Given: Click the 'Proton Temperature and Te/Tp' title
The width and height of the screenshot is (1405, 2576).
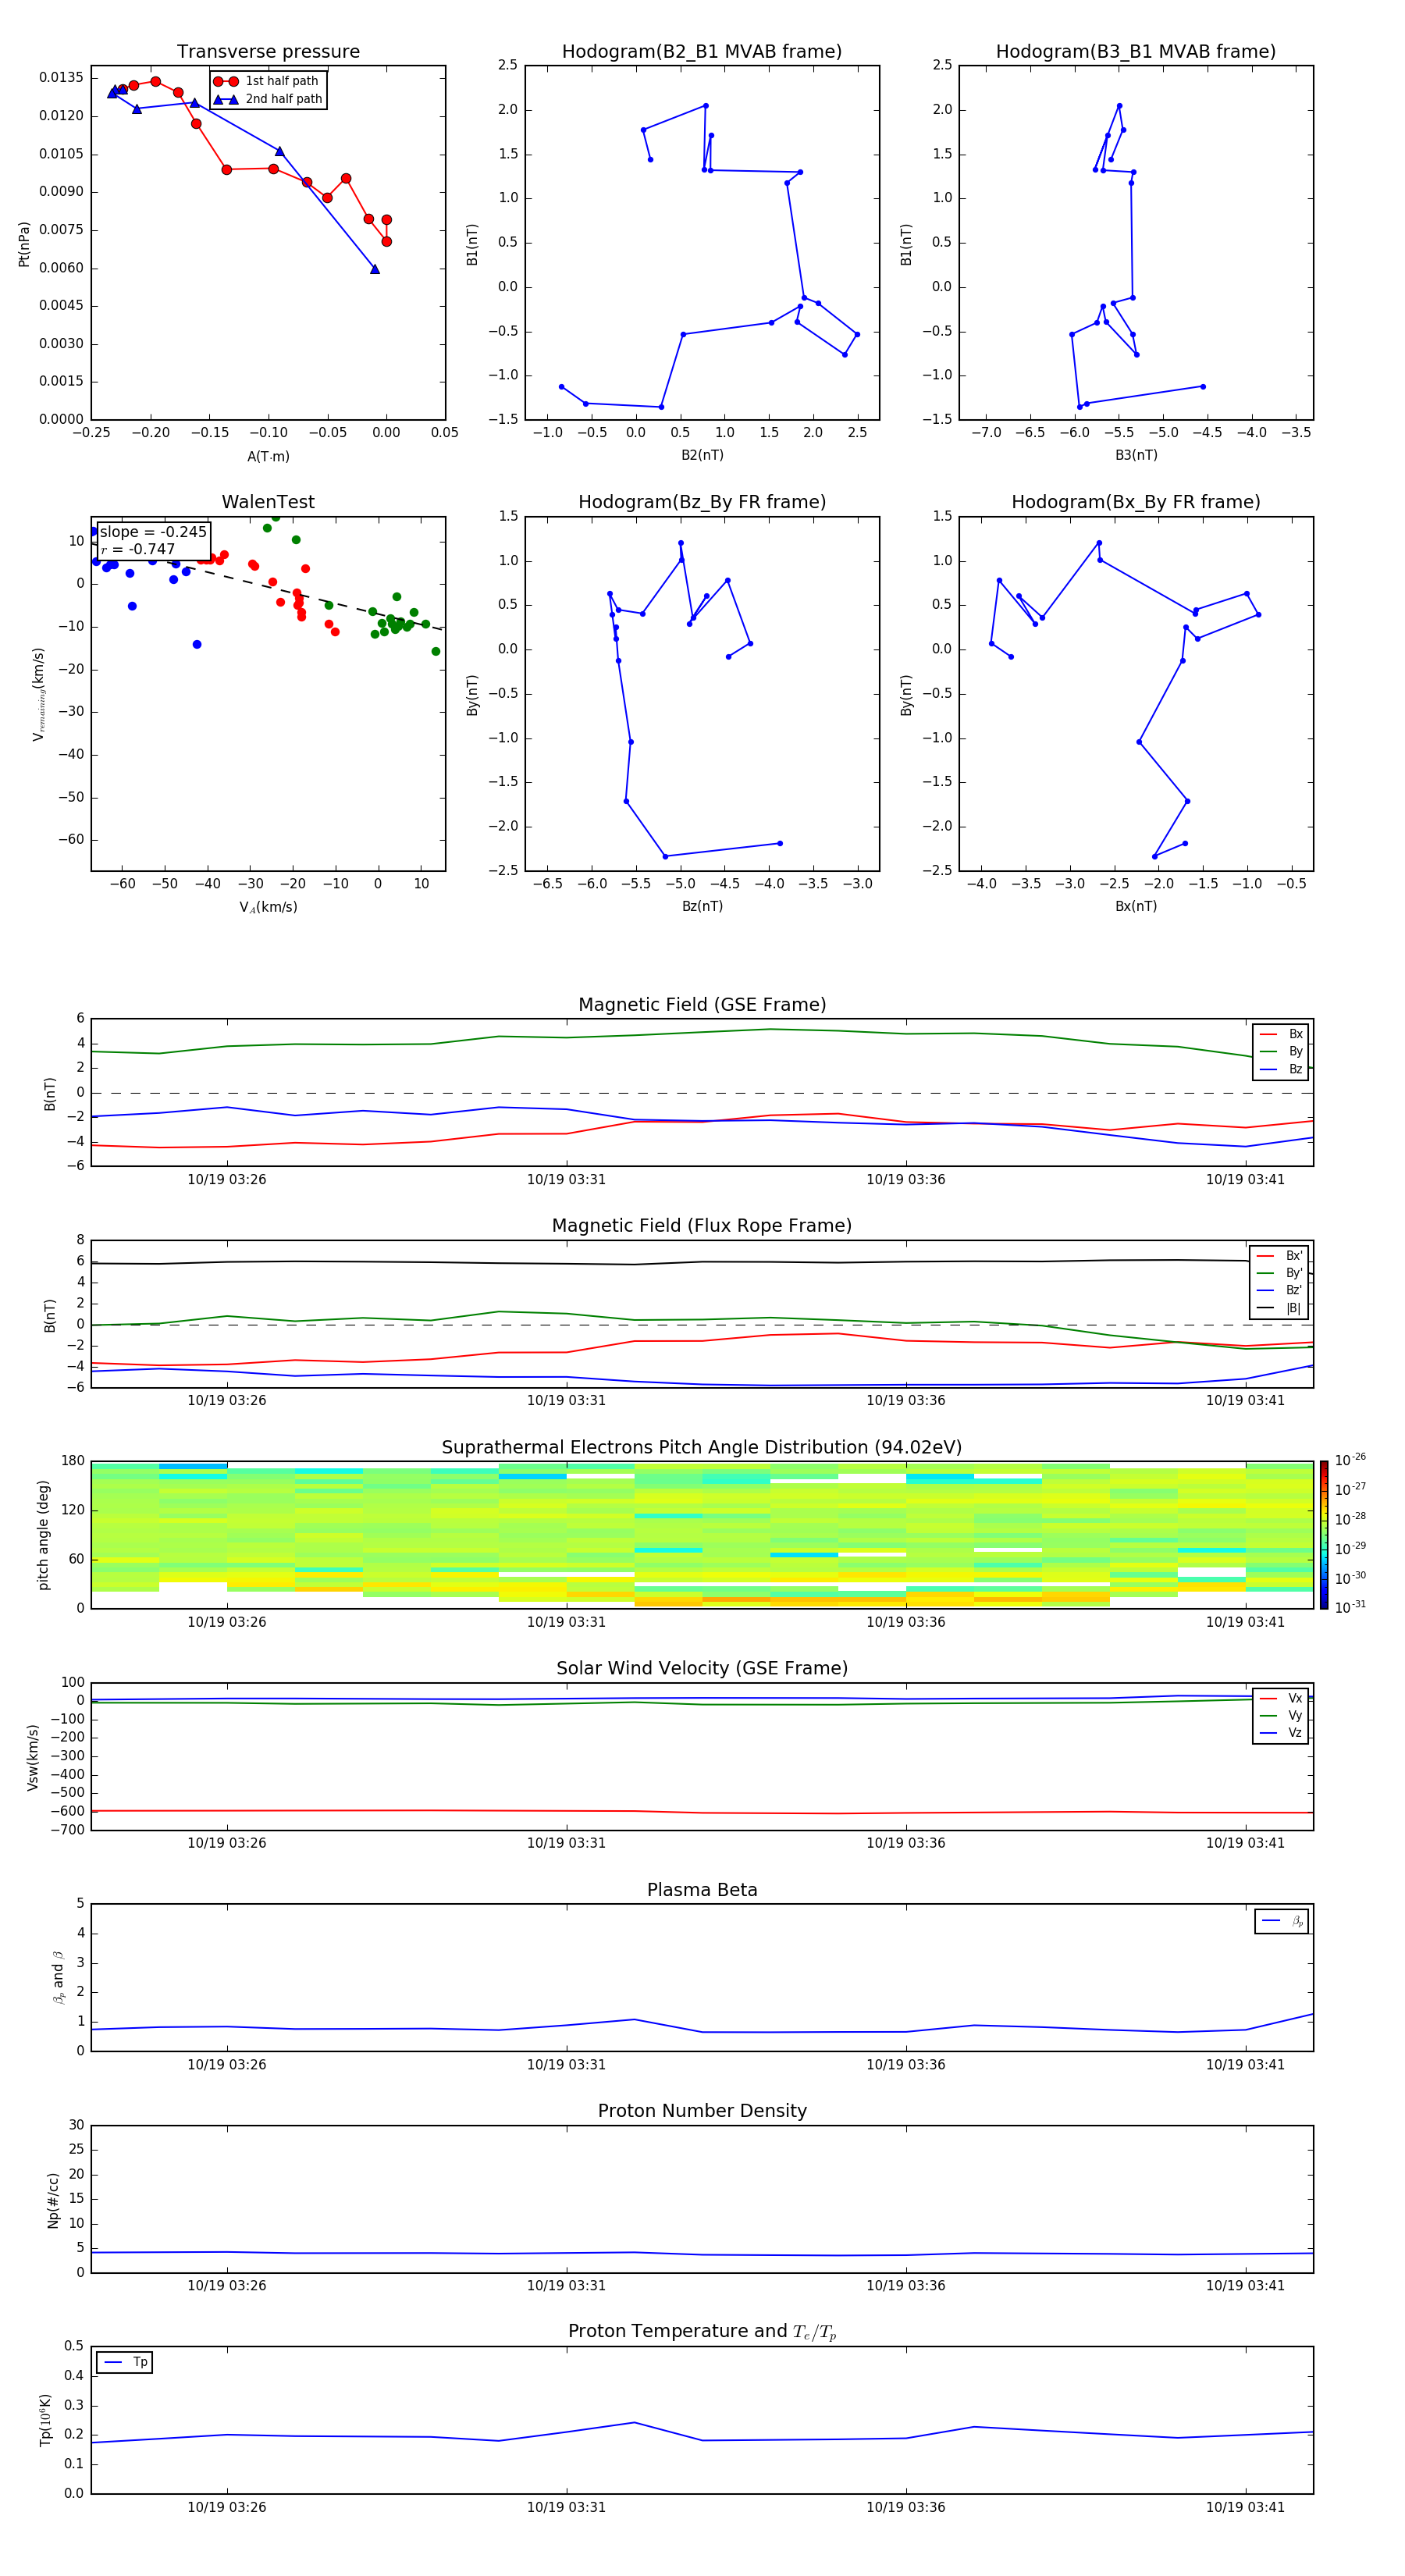Looking at the screenshot, I should [702, 2332].
